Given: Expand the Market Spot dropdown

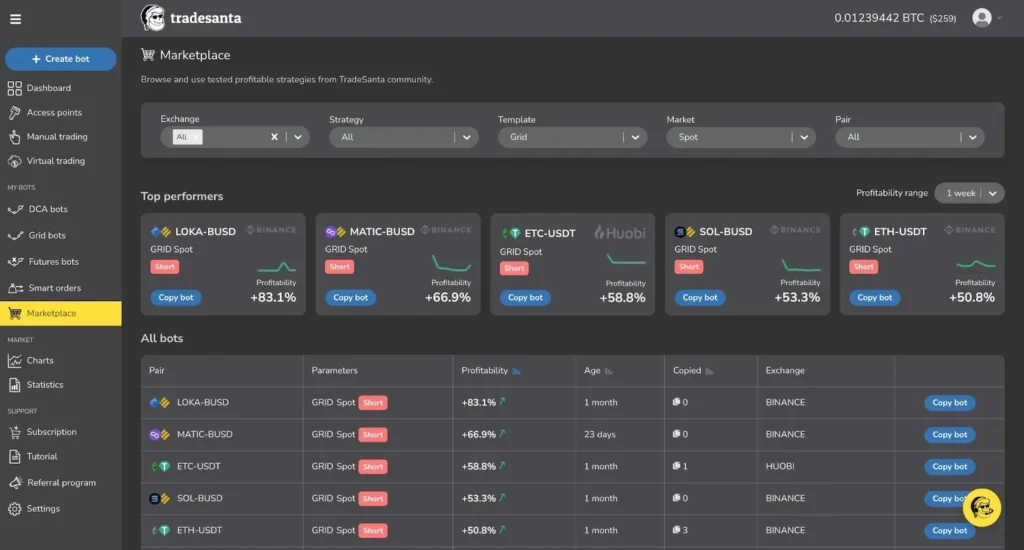Looking at the screenshot, I should 805,137.
